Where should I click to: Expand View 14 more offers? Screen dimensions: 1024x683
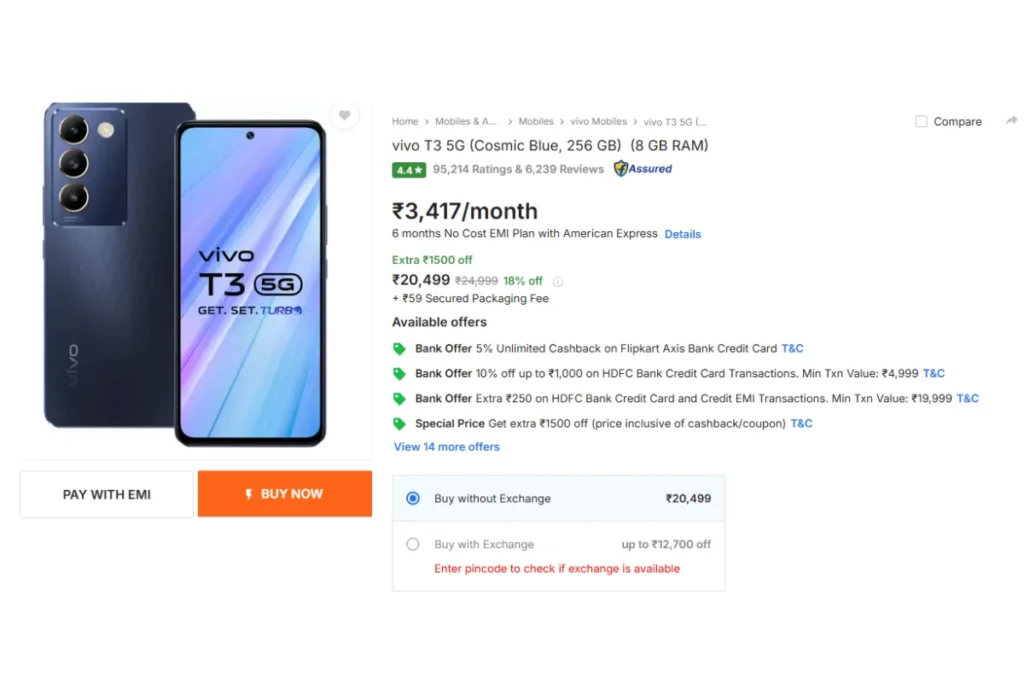(447, 447)
